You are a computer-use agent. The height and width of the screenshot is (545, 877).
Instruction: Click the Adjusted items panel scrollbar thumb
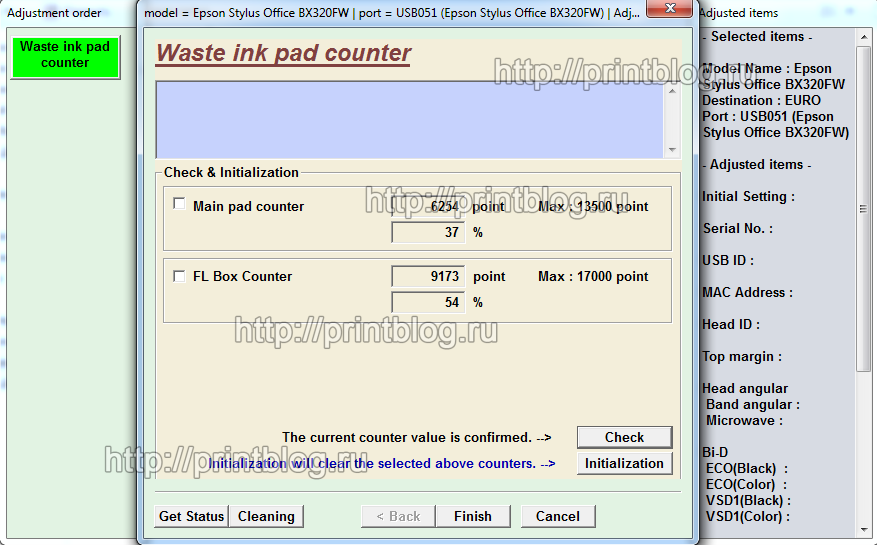tap(863, 208)
